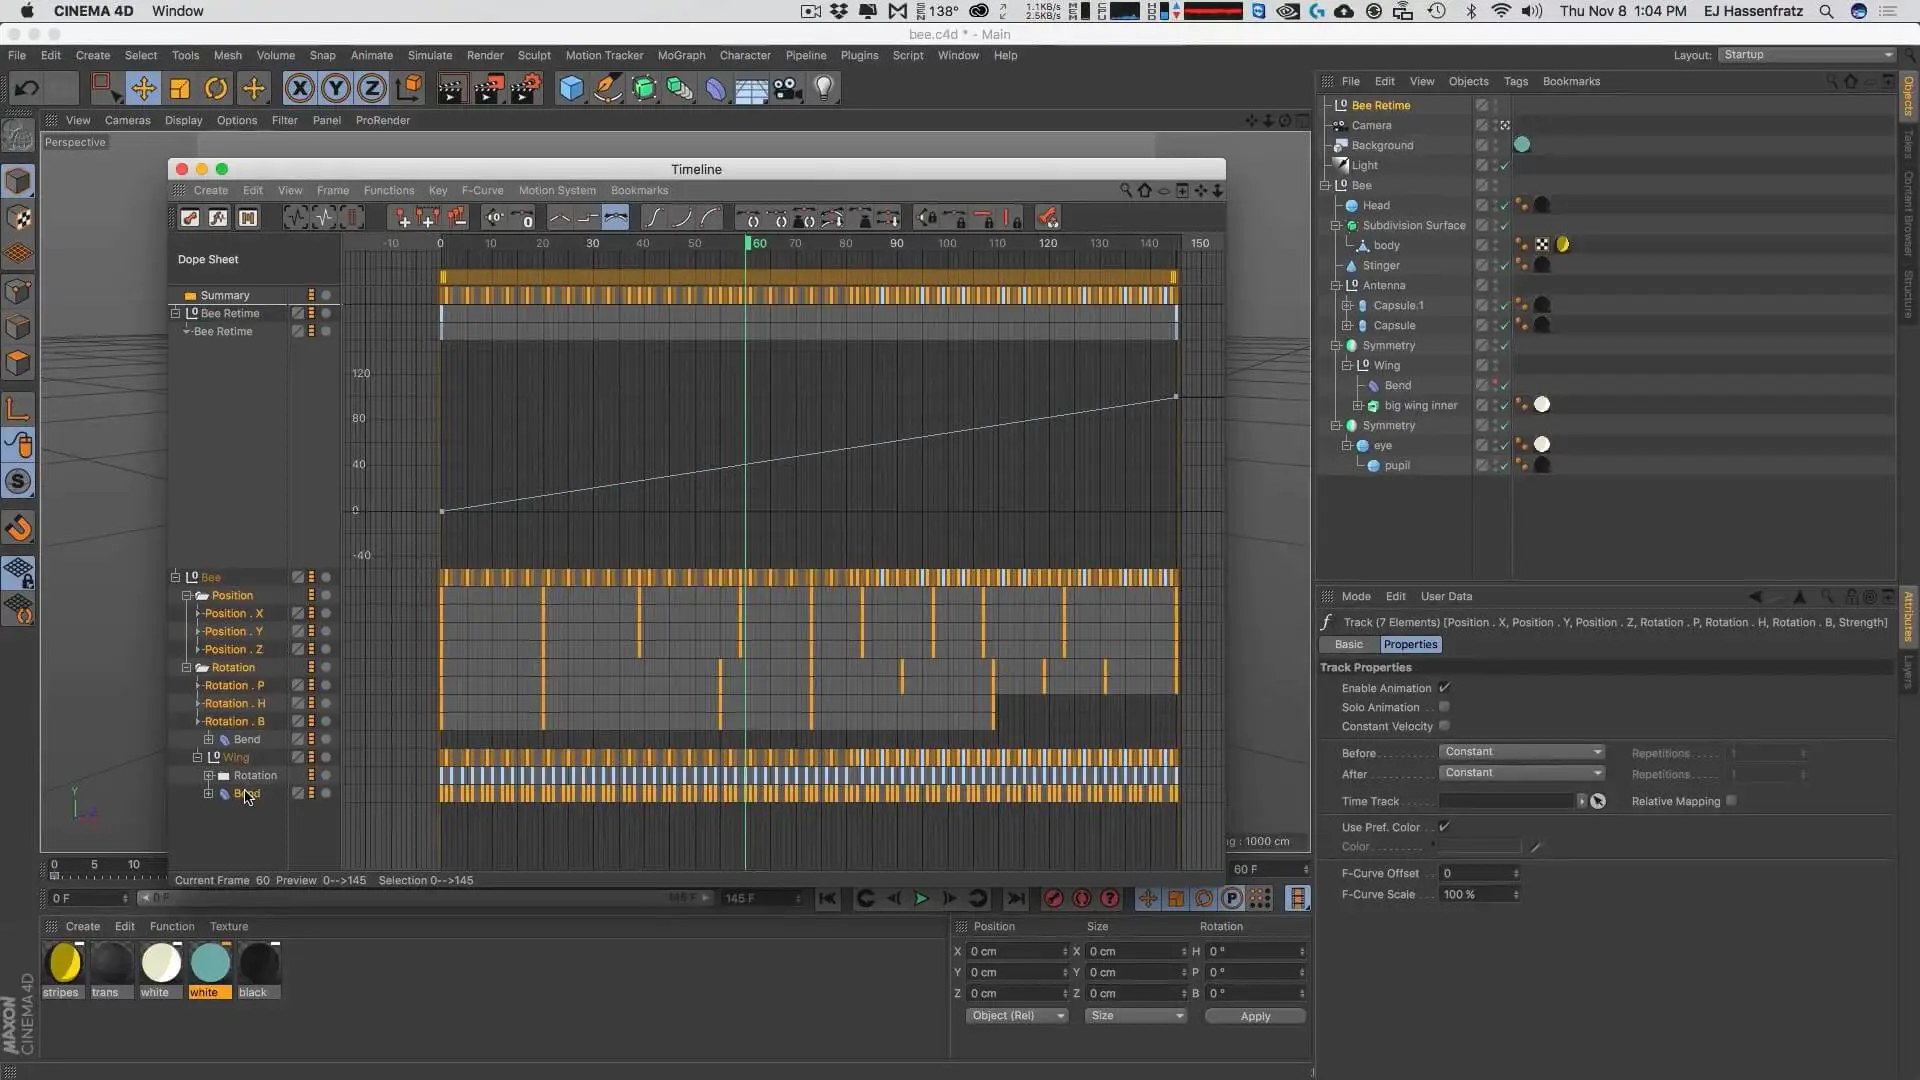Click the Floor environment icon
This screenshot has height=1080, width=1920.
coord(751,89)
